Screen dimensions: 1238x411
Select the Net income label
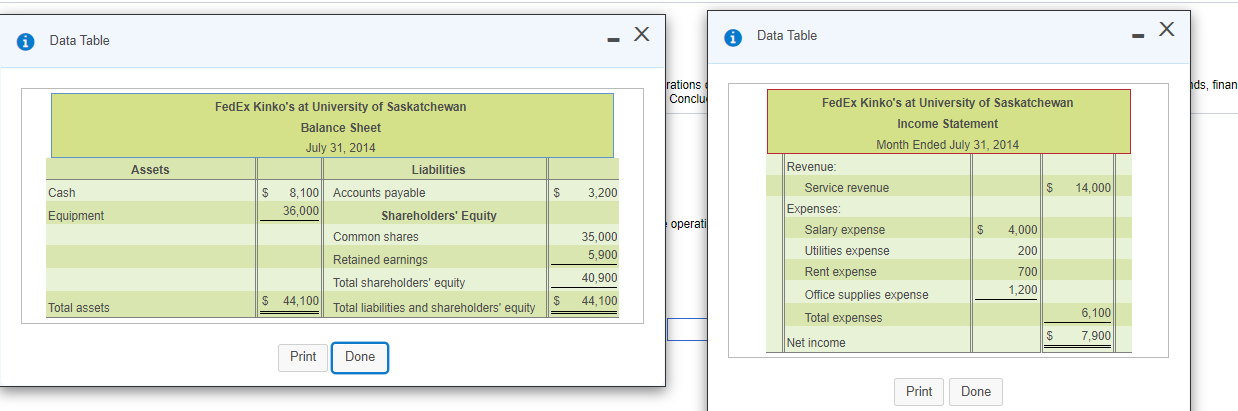tap(816, 343)
